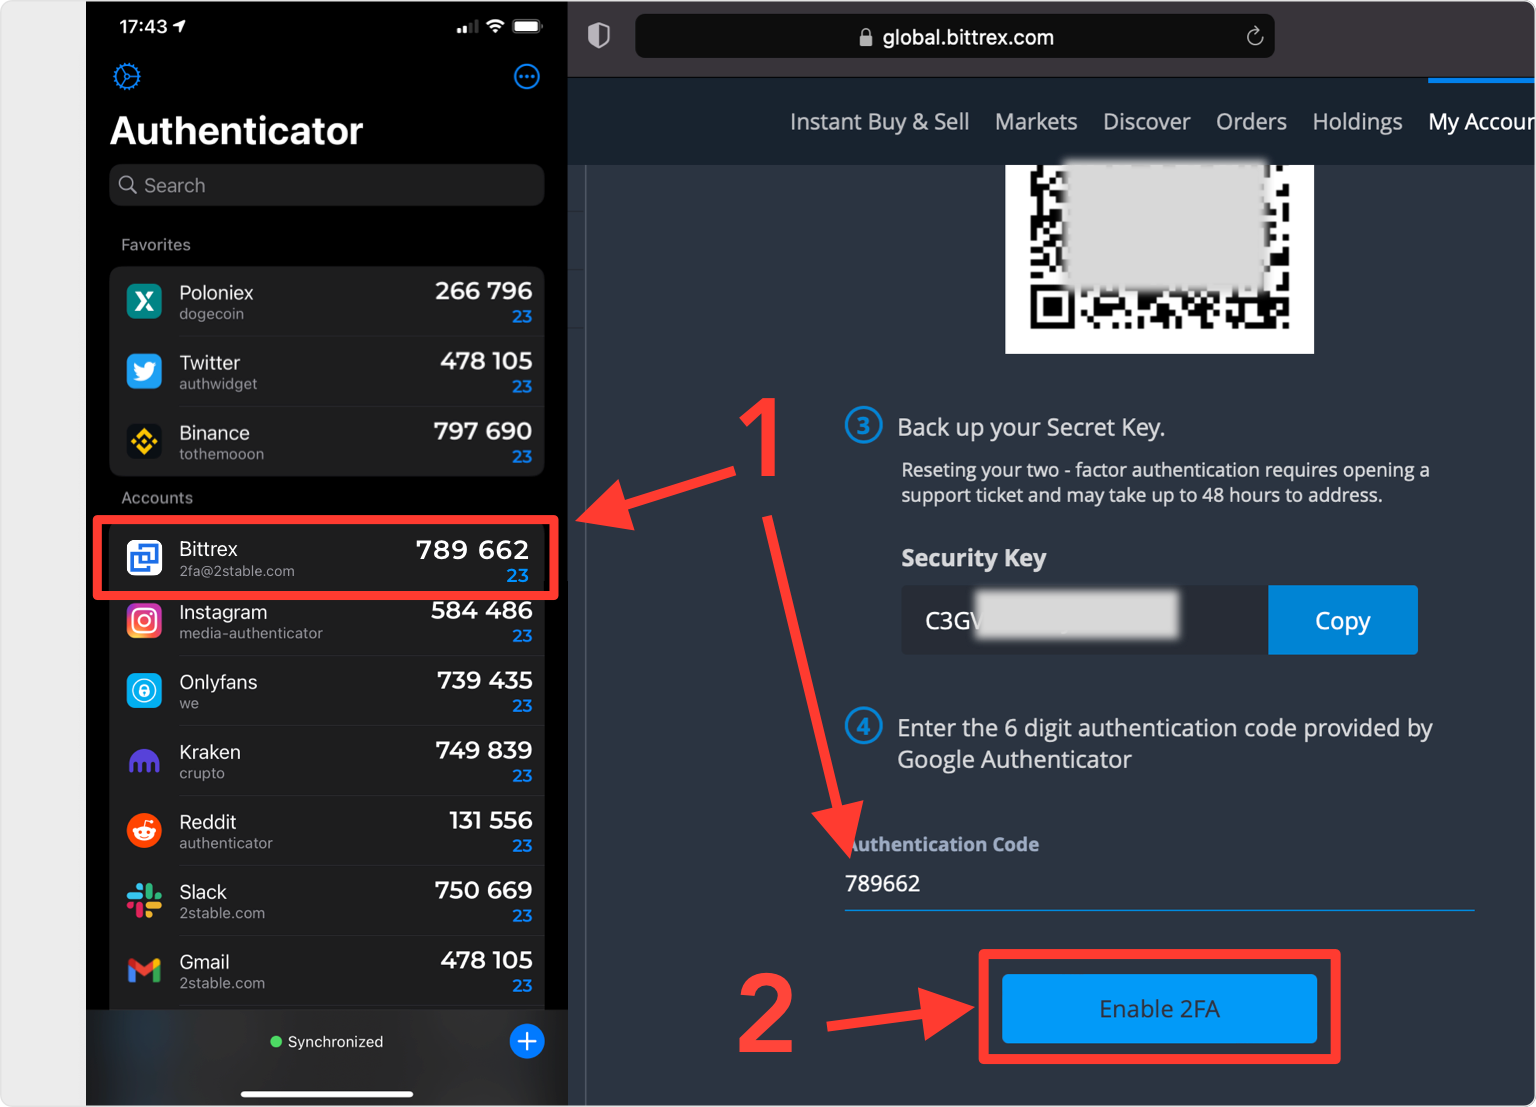Select the Instagram code 584 486
Image resolution: width=1536 pixels, height=1107 pixels.
click(x=481, y=611)
